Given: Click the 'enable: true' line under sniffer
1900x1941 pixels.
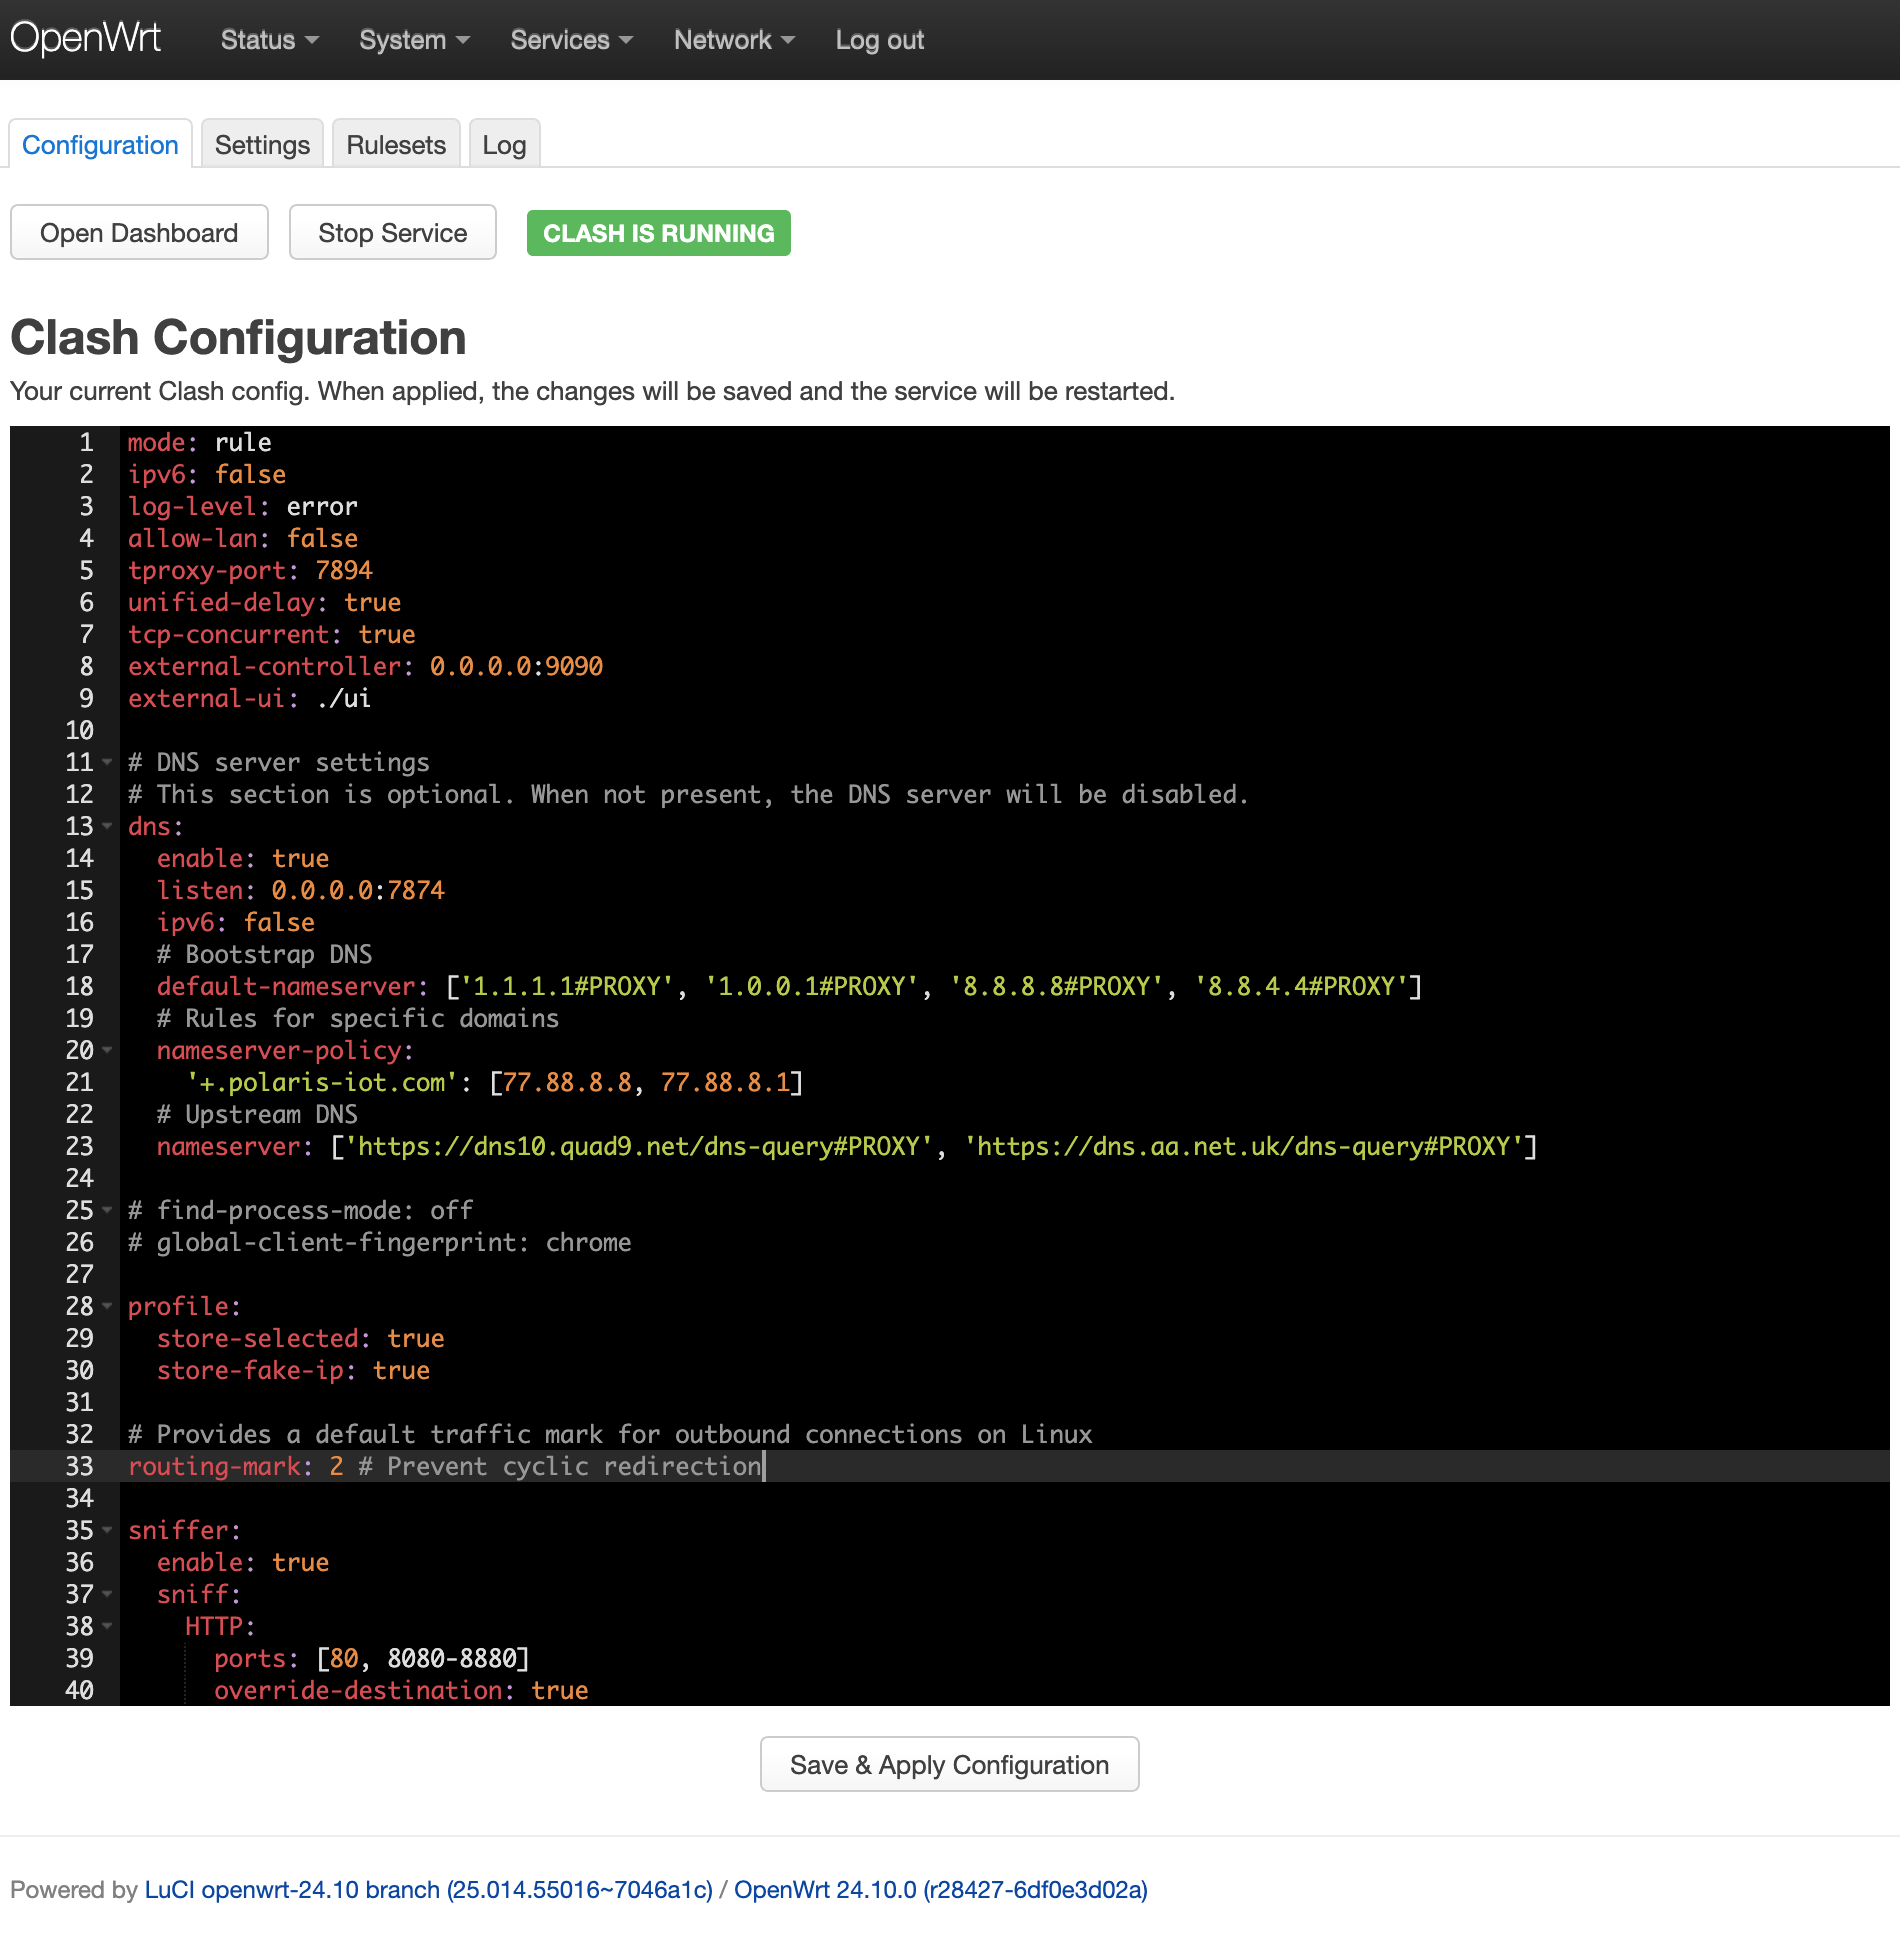Looking at the screenshot, I should (243, 1563).
